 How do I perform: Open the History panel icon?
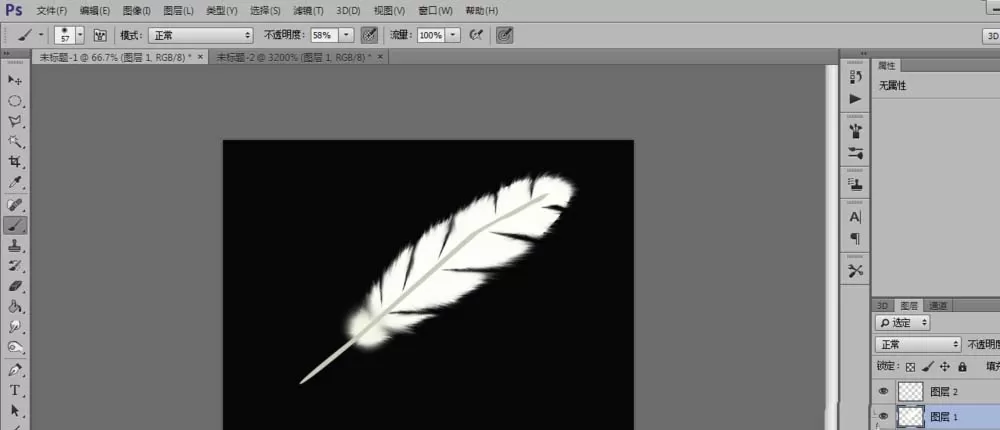[855, 77]
